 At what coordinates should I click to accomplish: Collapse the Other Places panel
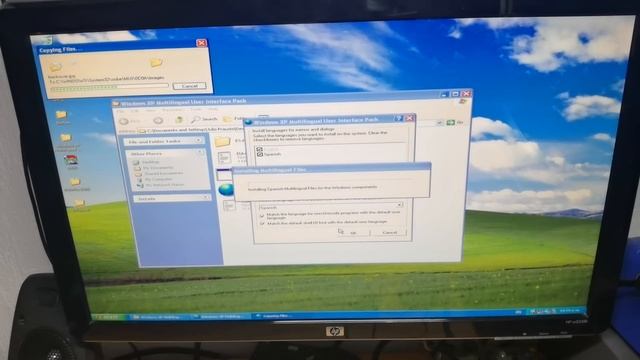click(200, 153)
